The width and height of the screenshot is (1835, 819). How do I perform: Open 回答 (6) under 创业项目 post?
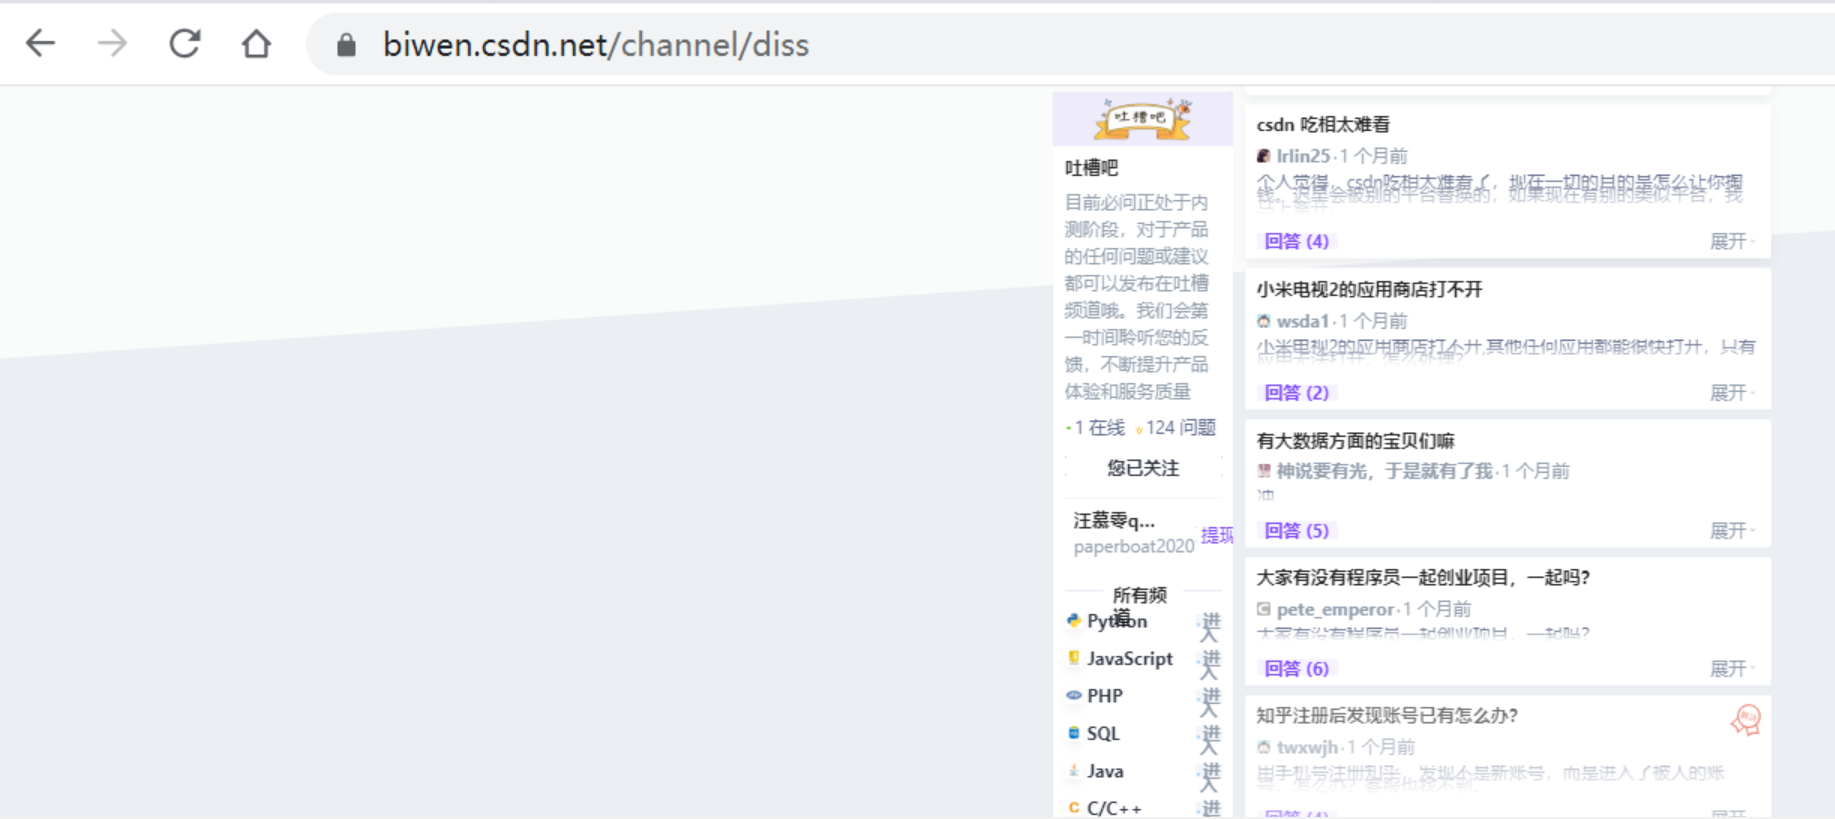(1296, 668)
